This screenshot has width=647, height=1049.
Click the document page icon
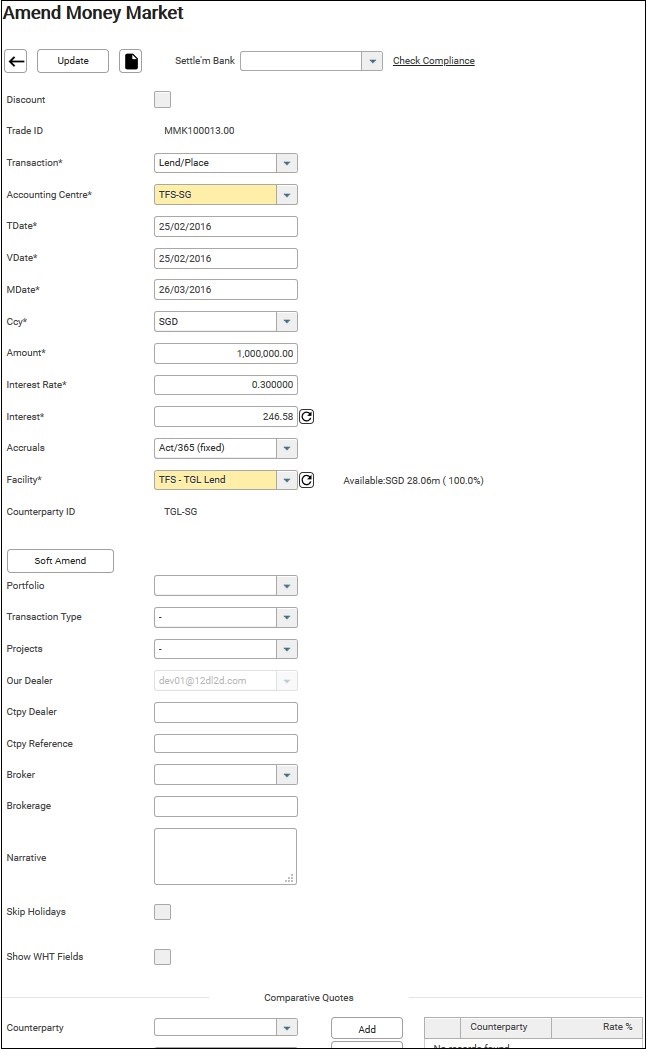[x=131, y=61]
